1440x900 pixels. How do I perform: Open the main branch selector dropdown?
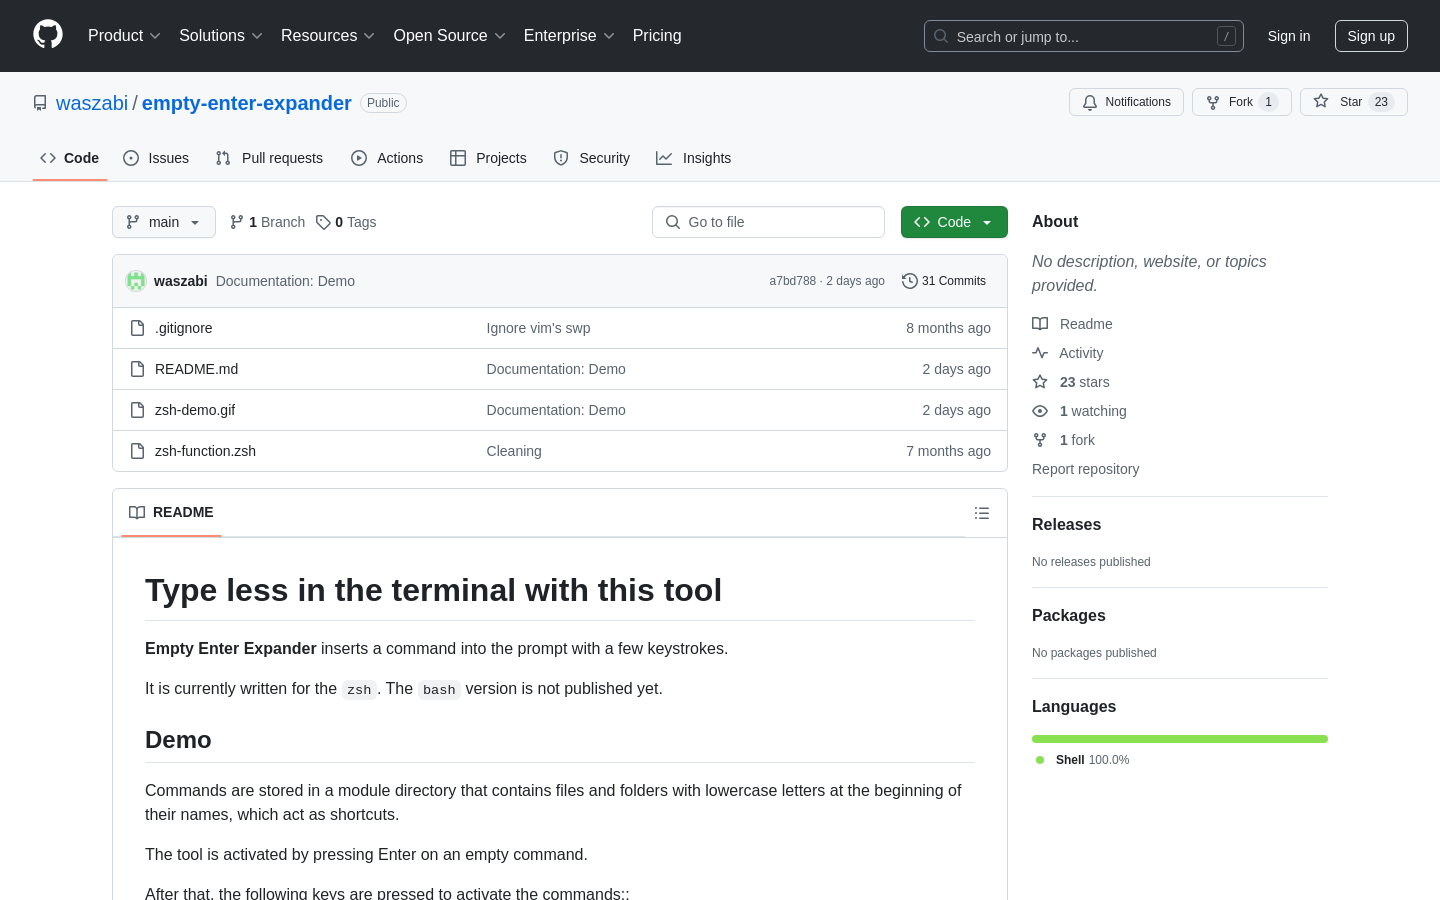pos(164,222)
